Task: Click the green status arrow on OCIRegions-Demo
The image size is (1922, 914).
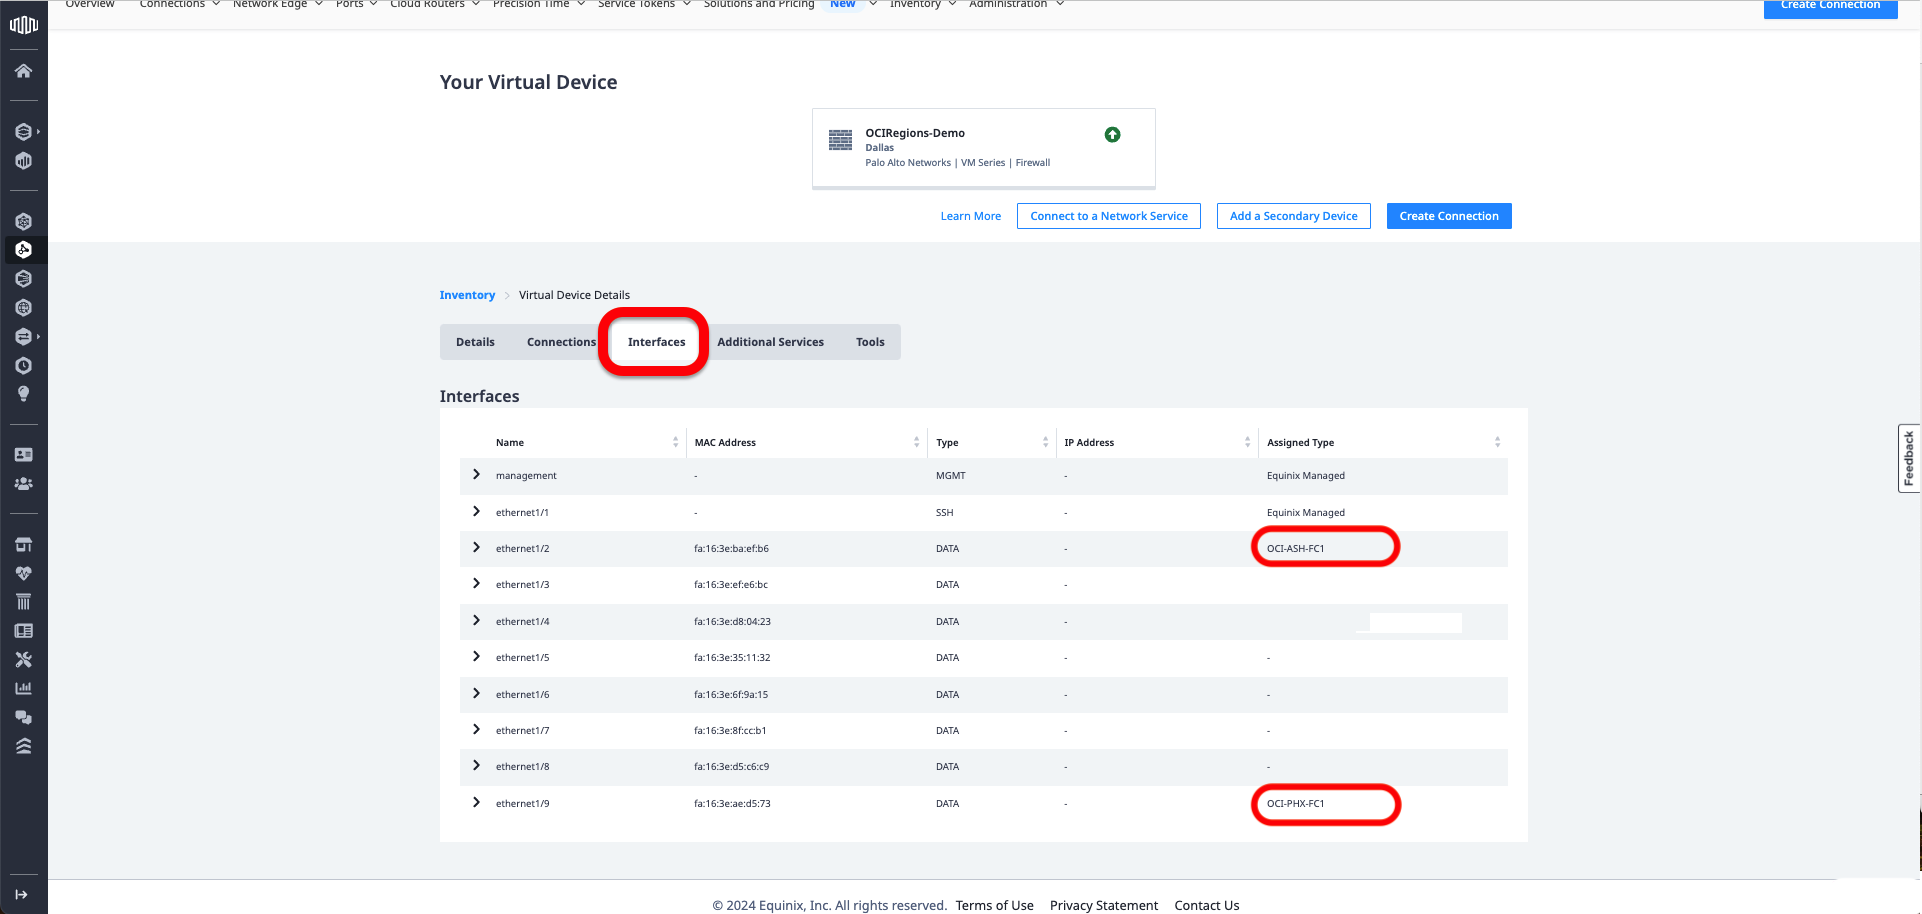Action: click(1112, 135)
